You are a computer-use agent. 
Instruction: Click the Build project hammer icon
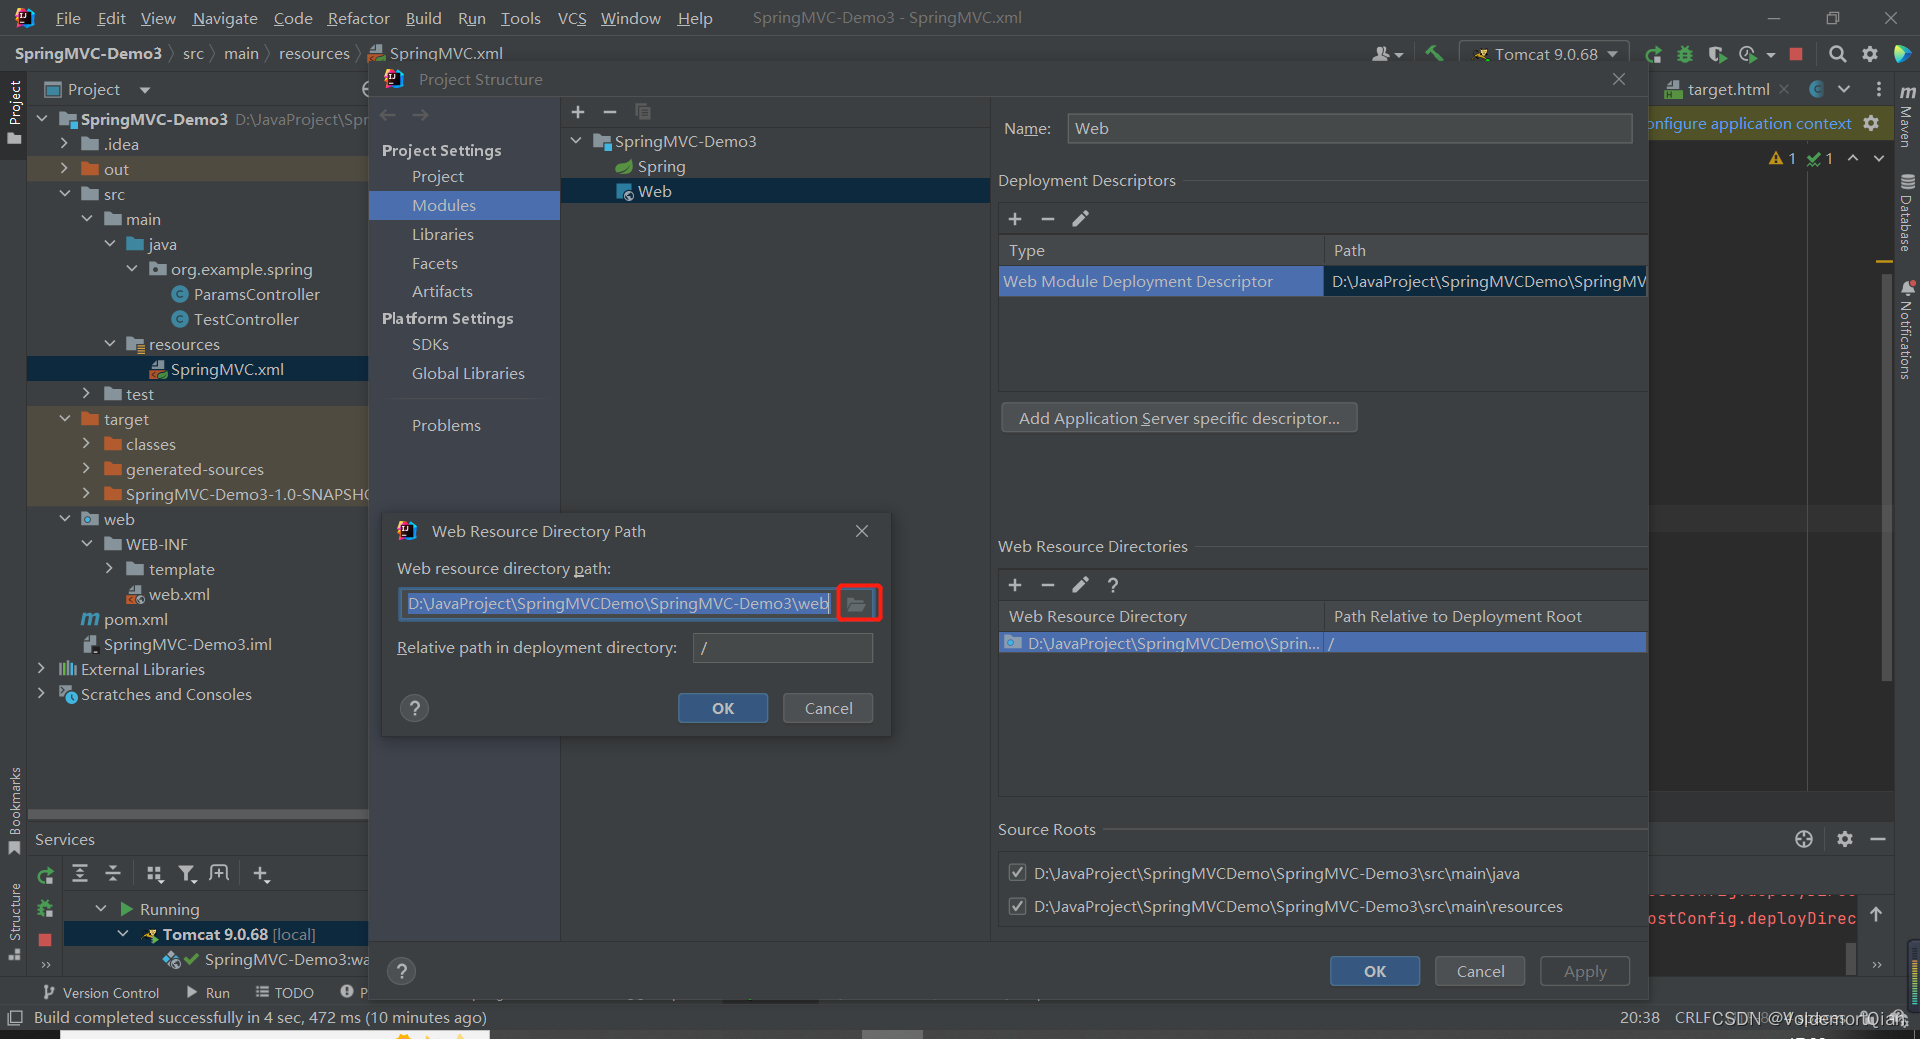[x=1434, y=54]
